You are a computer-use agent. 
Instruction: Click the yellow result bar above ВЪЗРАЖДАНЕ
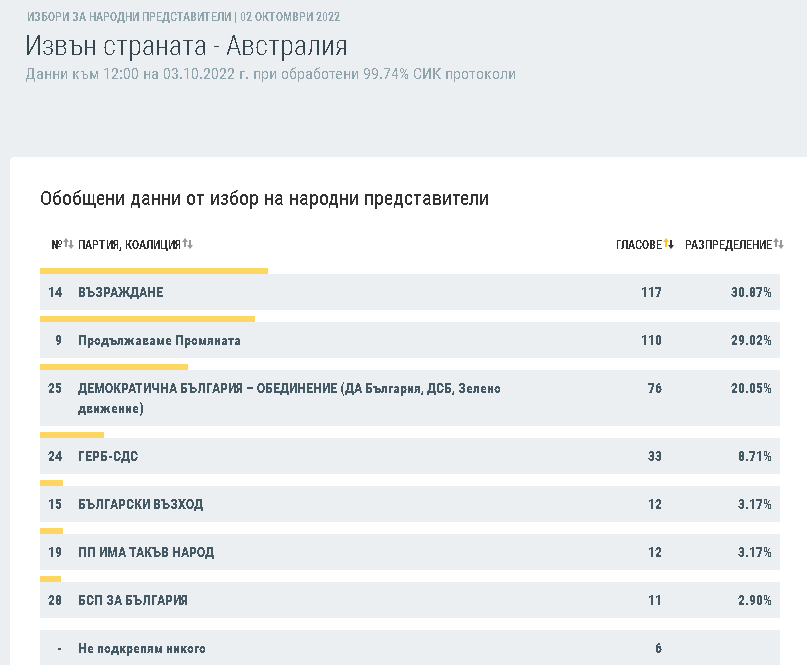154,270
